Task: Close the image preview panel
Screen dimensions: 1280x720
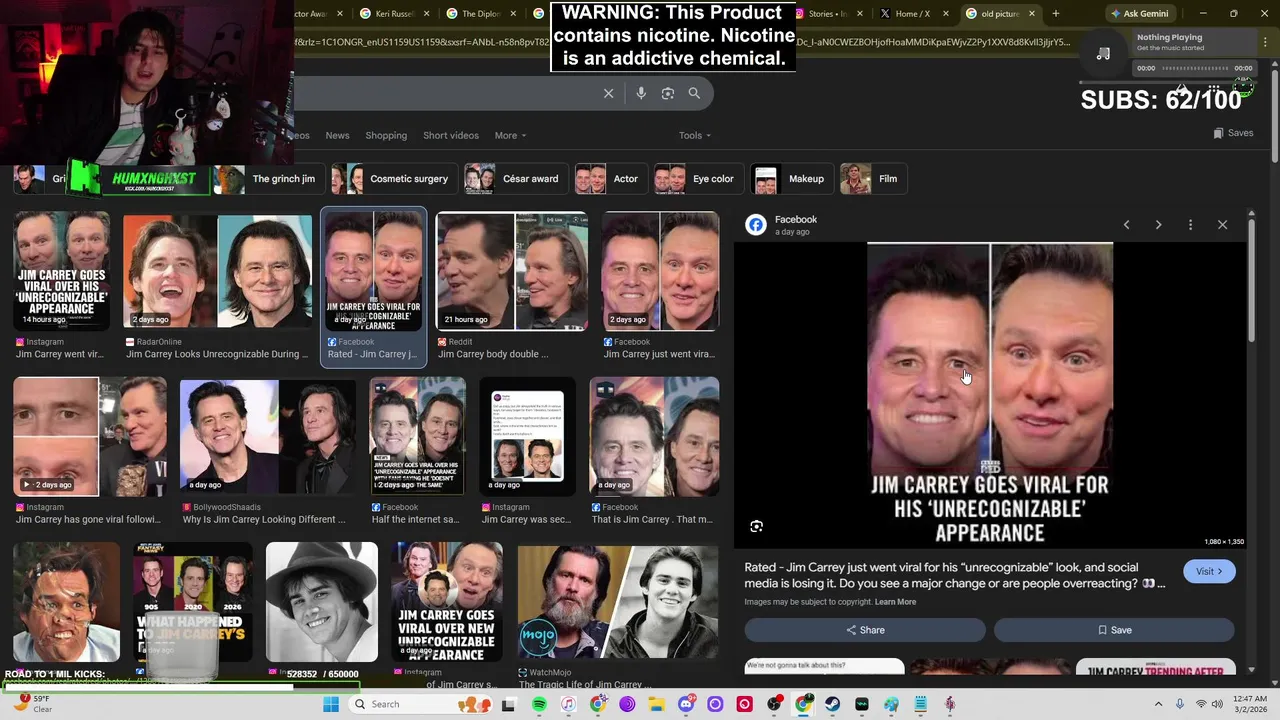Action: [1222, 225]
